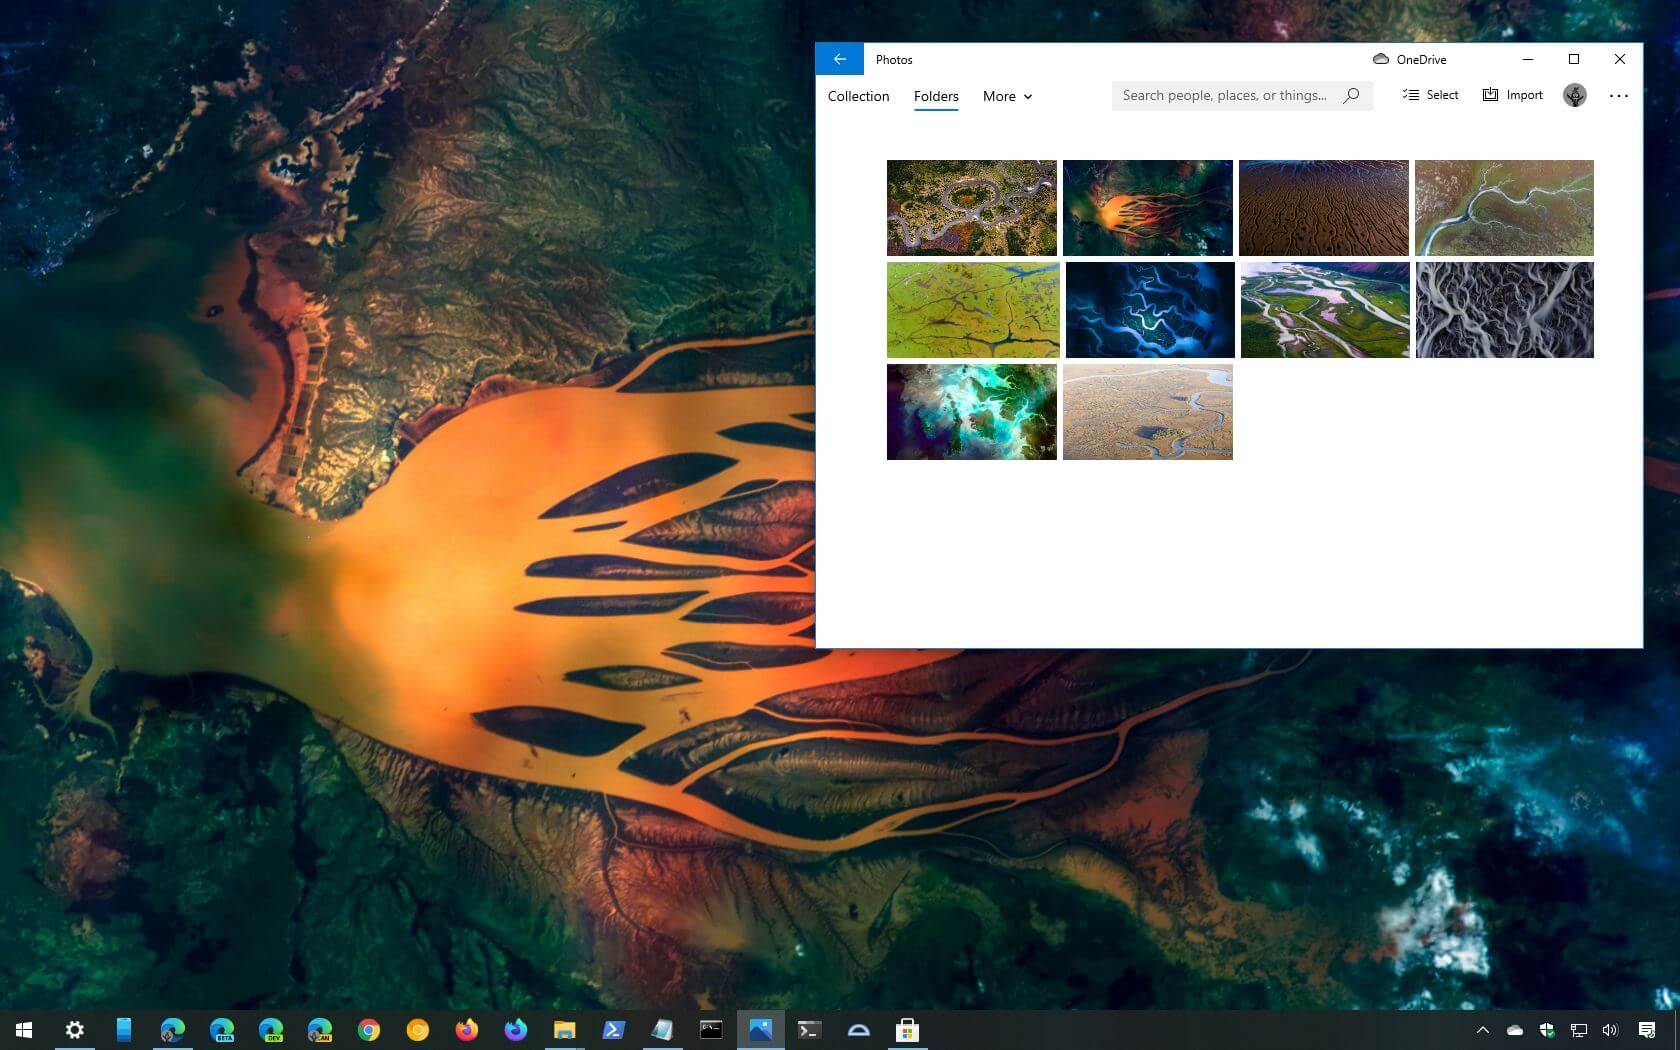Screen dimensions: 1680x1050
Task: Click the search magnifier icon
Action: (x=1351, y=95)
